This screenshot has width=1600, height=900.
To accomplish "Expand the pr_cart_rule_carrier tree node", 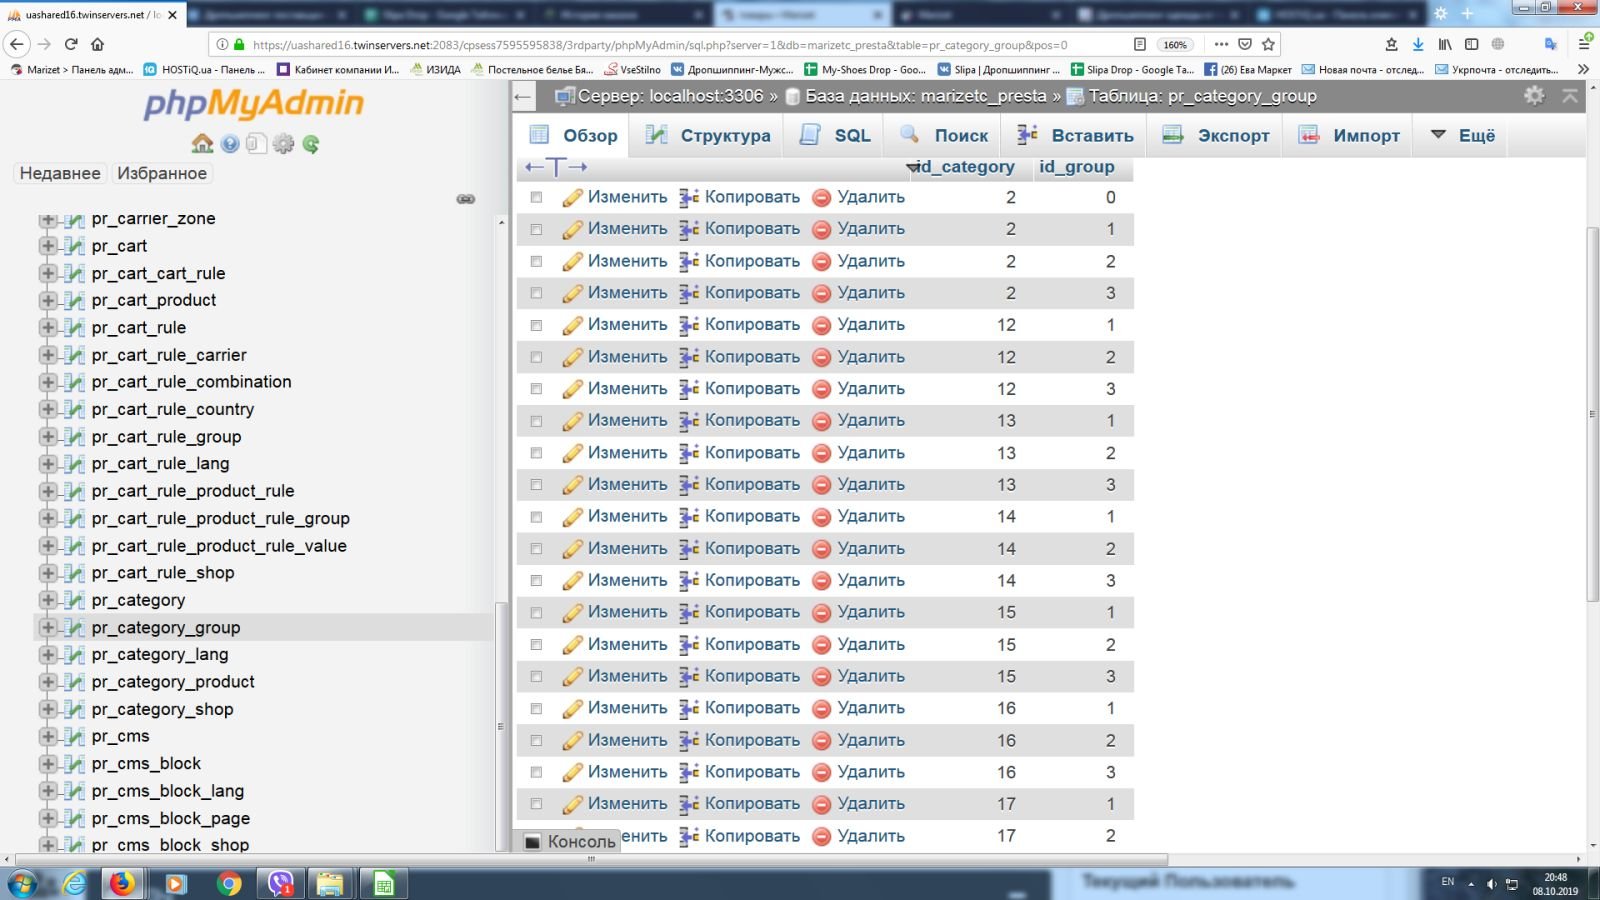I will [47, 355].
